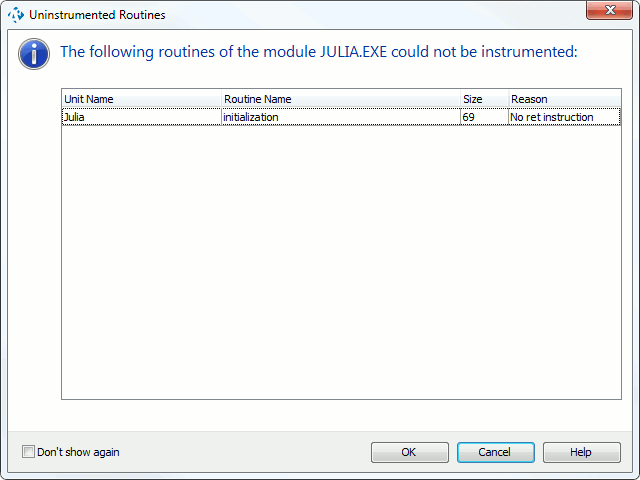Sort list by Routine Name column header

pyautogui.click(x=341, y=99)
